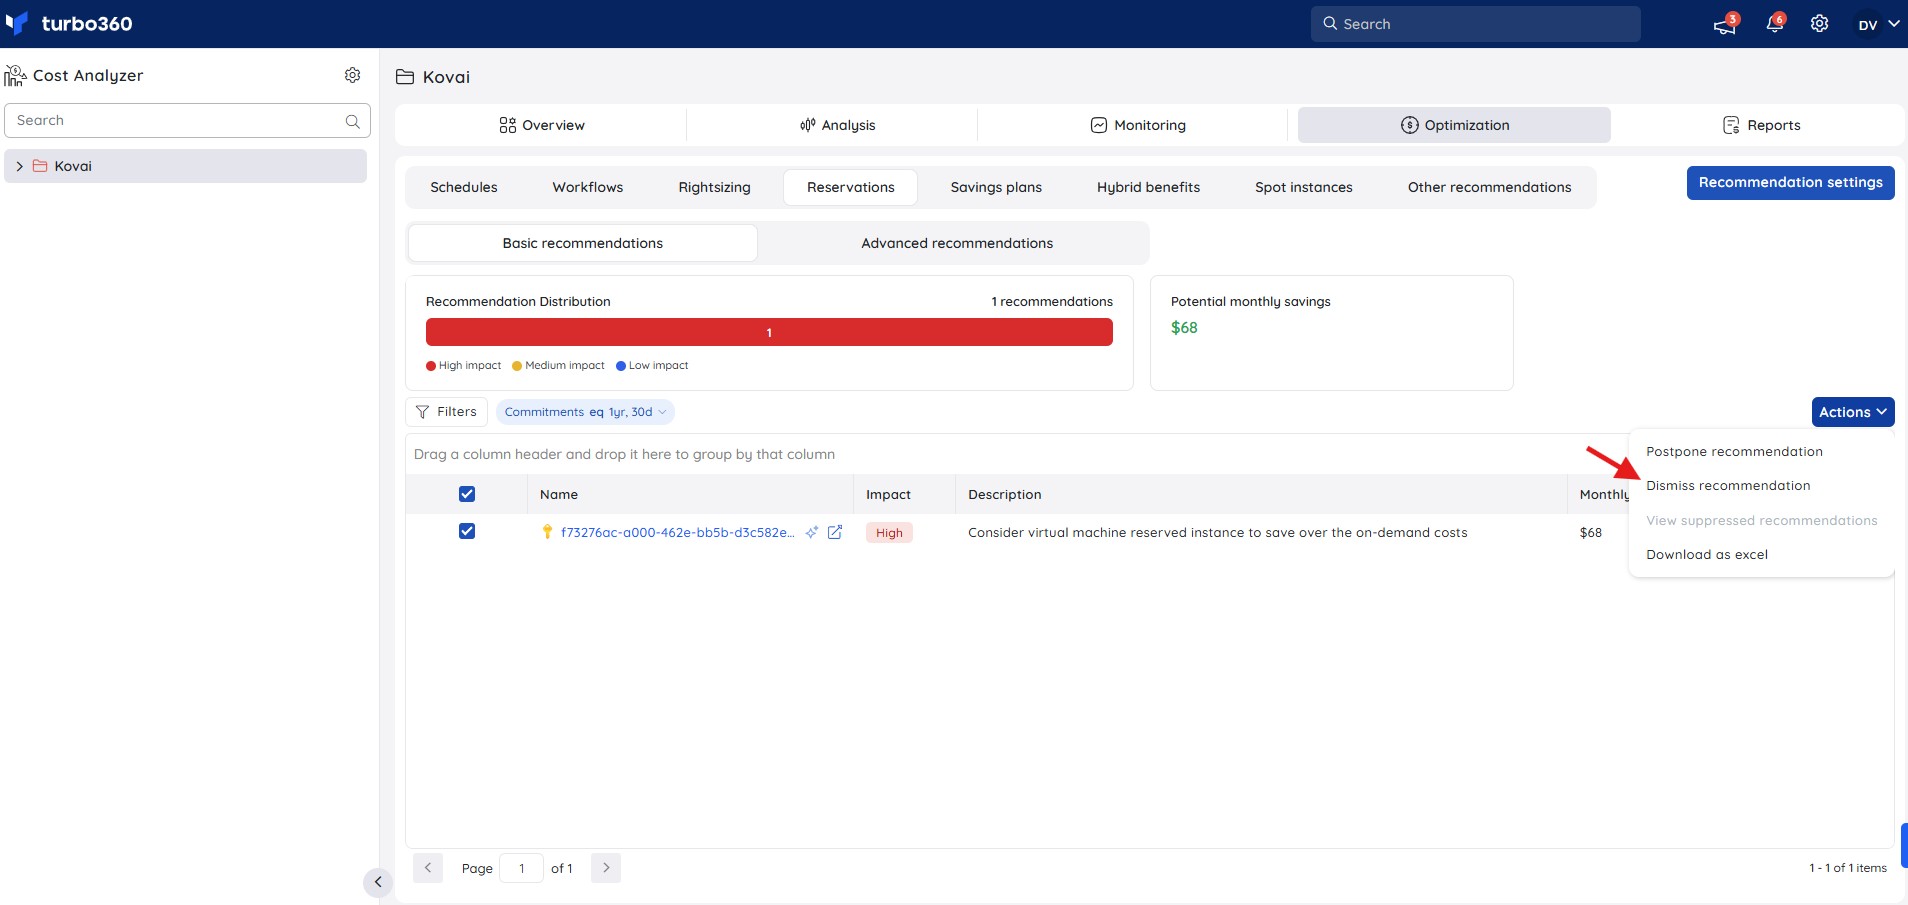Click the red distribution bar segment
This screenshot has height=905, width=1908.
tap(769, 332)
